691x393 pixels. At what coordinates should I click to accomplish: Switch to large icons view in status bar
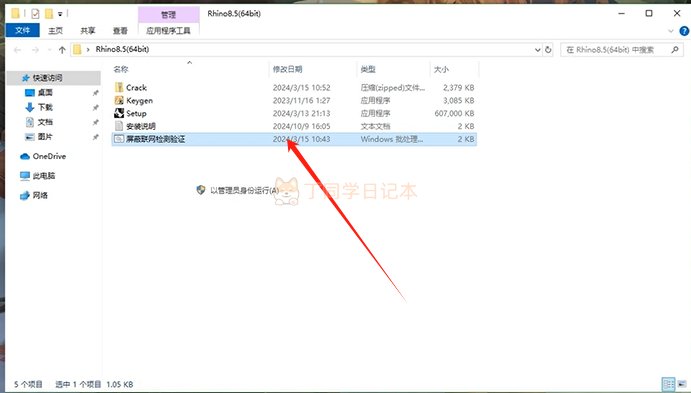[x=682, y=384]
